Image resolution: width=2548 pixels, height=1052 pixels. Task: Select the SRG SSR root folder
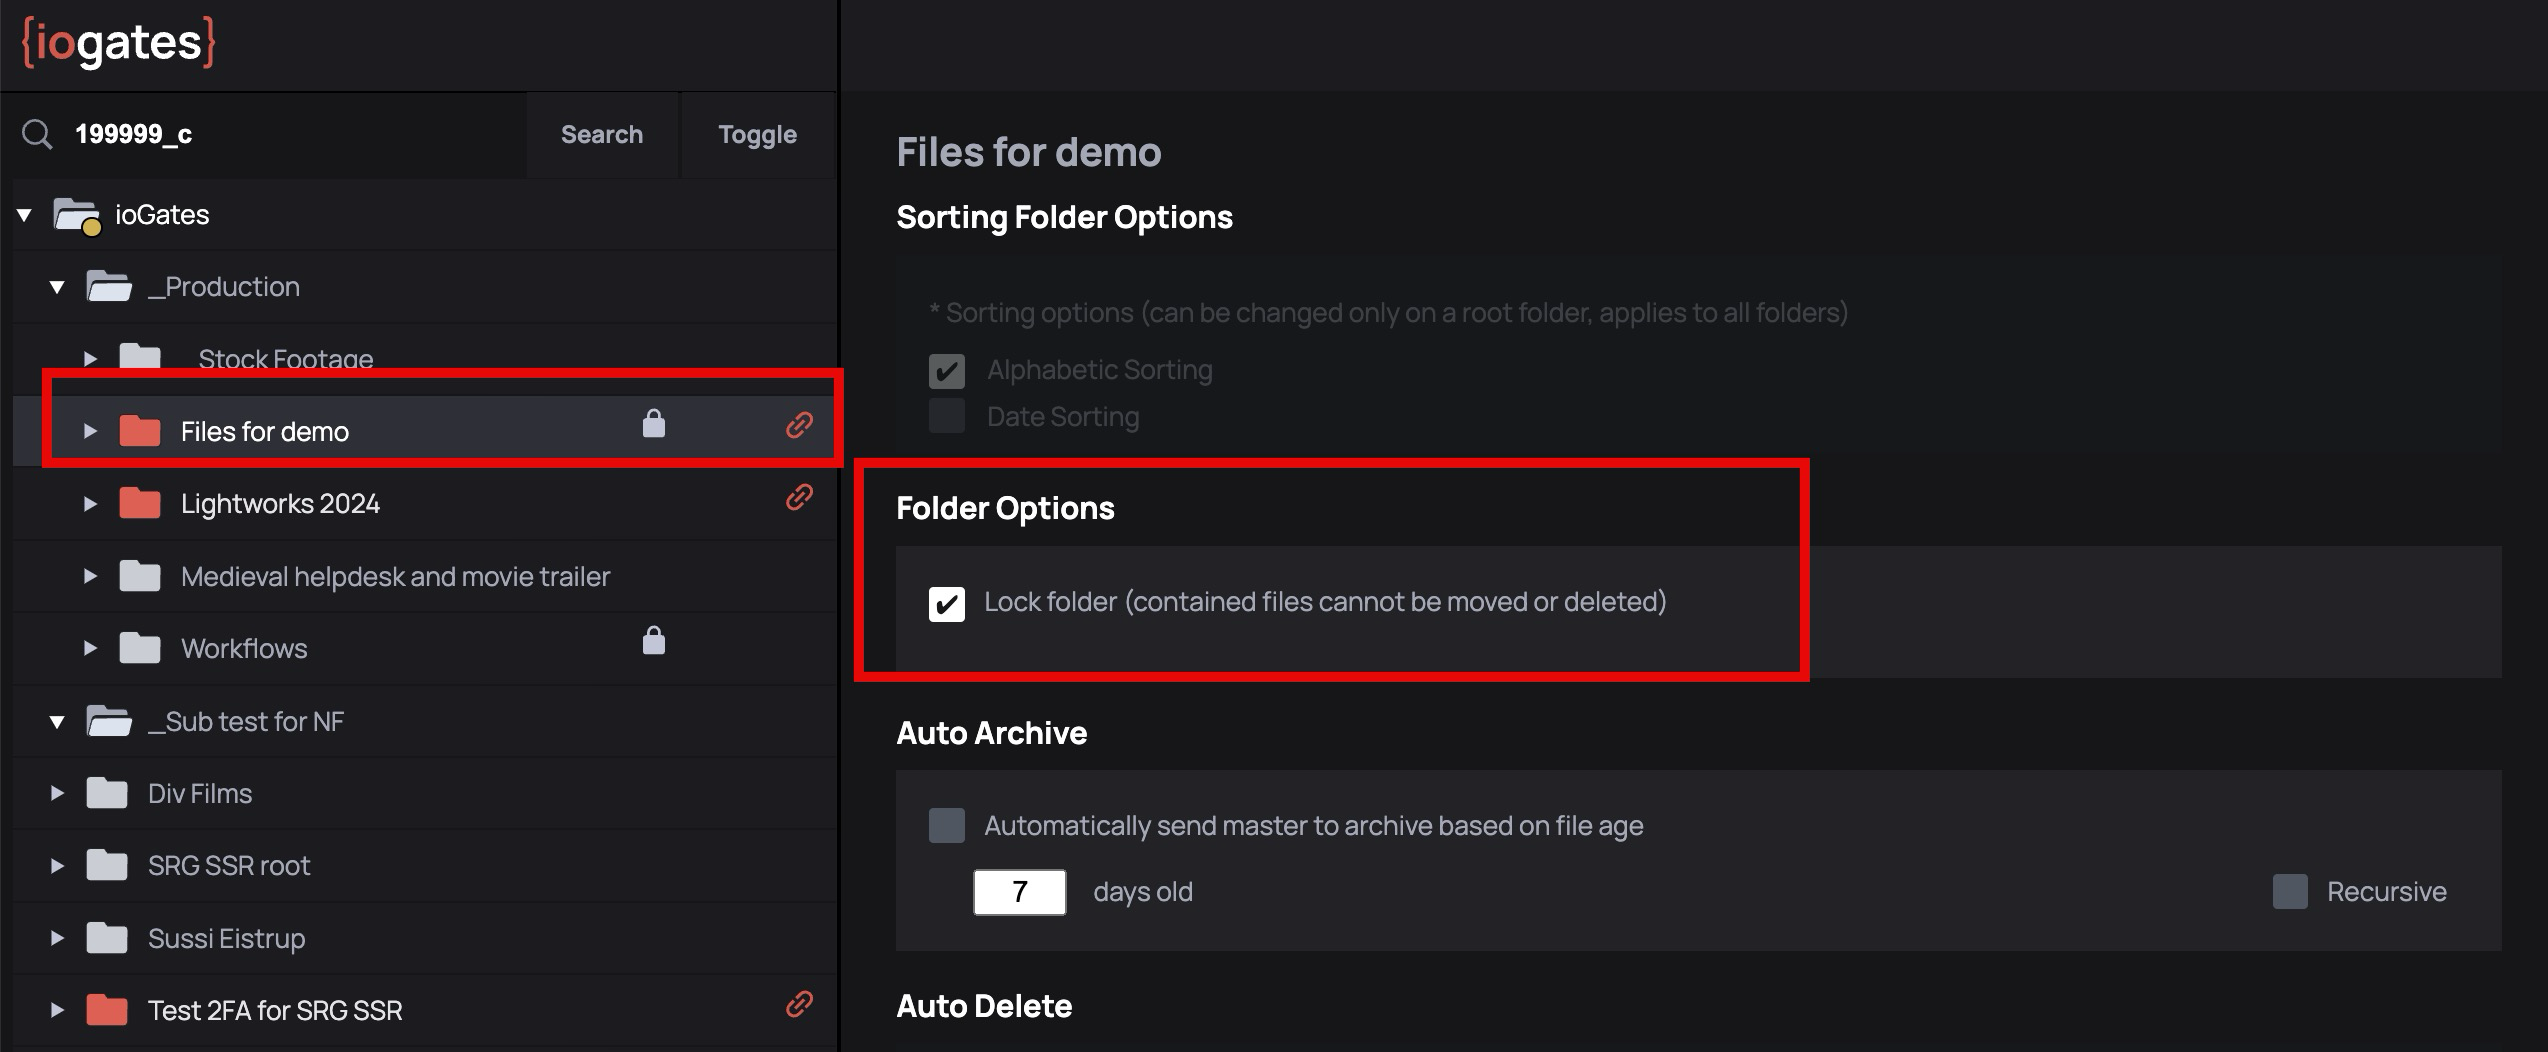[x=229, y=866]
